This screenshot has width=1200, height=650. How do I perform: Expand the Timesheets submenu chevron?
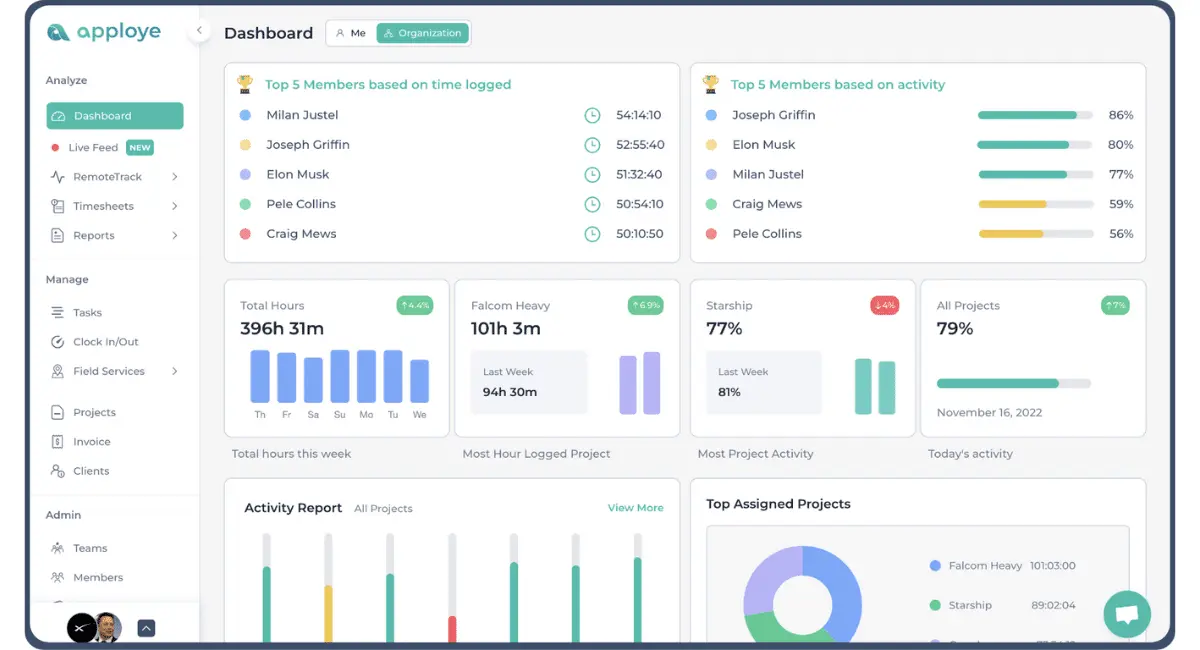[174, 206]
